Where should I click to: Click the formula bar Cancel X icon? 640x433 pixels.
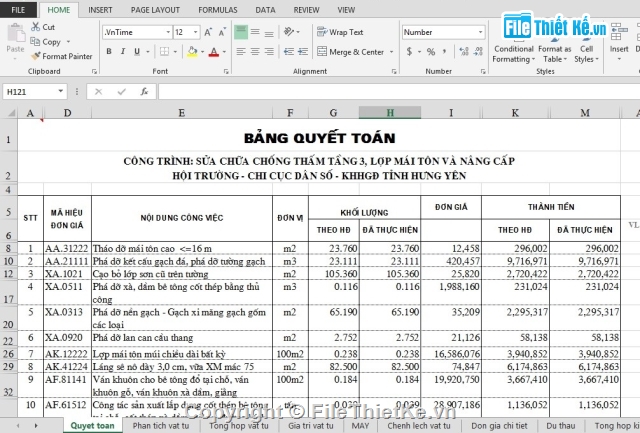click(x=98, y=92)
